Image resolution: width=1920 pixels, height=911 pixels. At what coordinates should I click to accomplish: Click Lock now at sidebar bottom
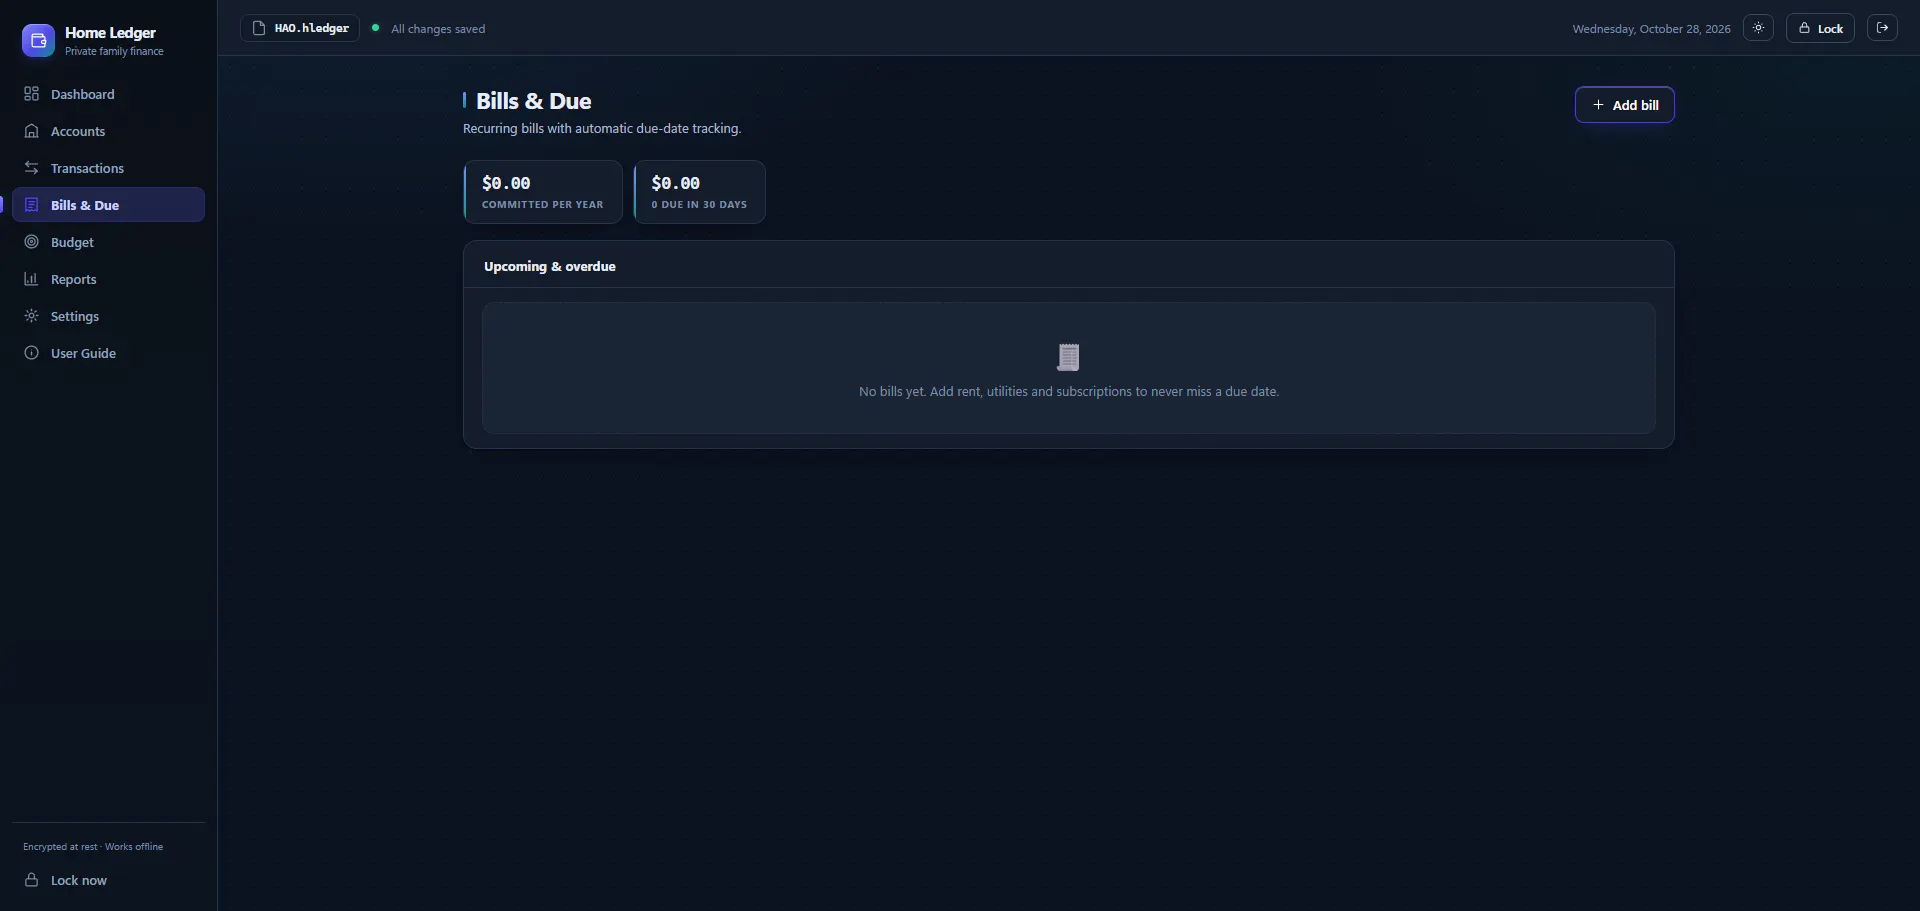click(108, 880)
